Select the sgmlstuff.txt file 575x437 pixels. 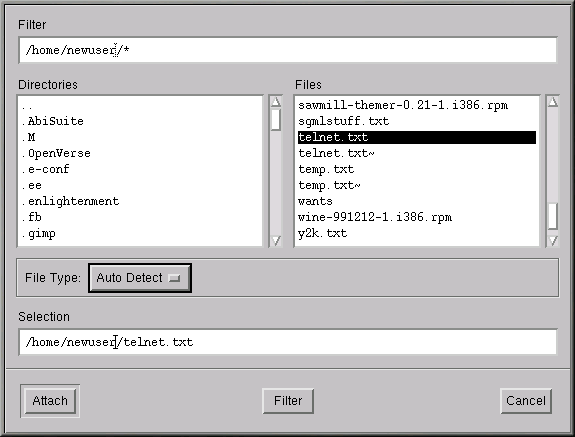click(x=343, y=121)
